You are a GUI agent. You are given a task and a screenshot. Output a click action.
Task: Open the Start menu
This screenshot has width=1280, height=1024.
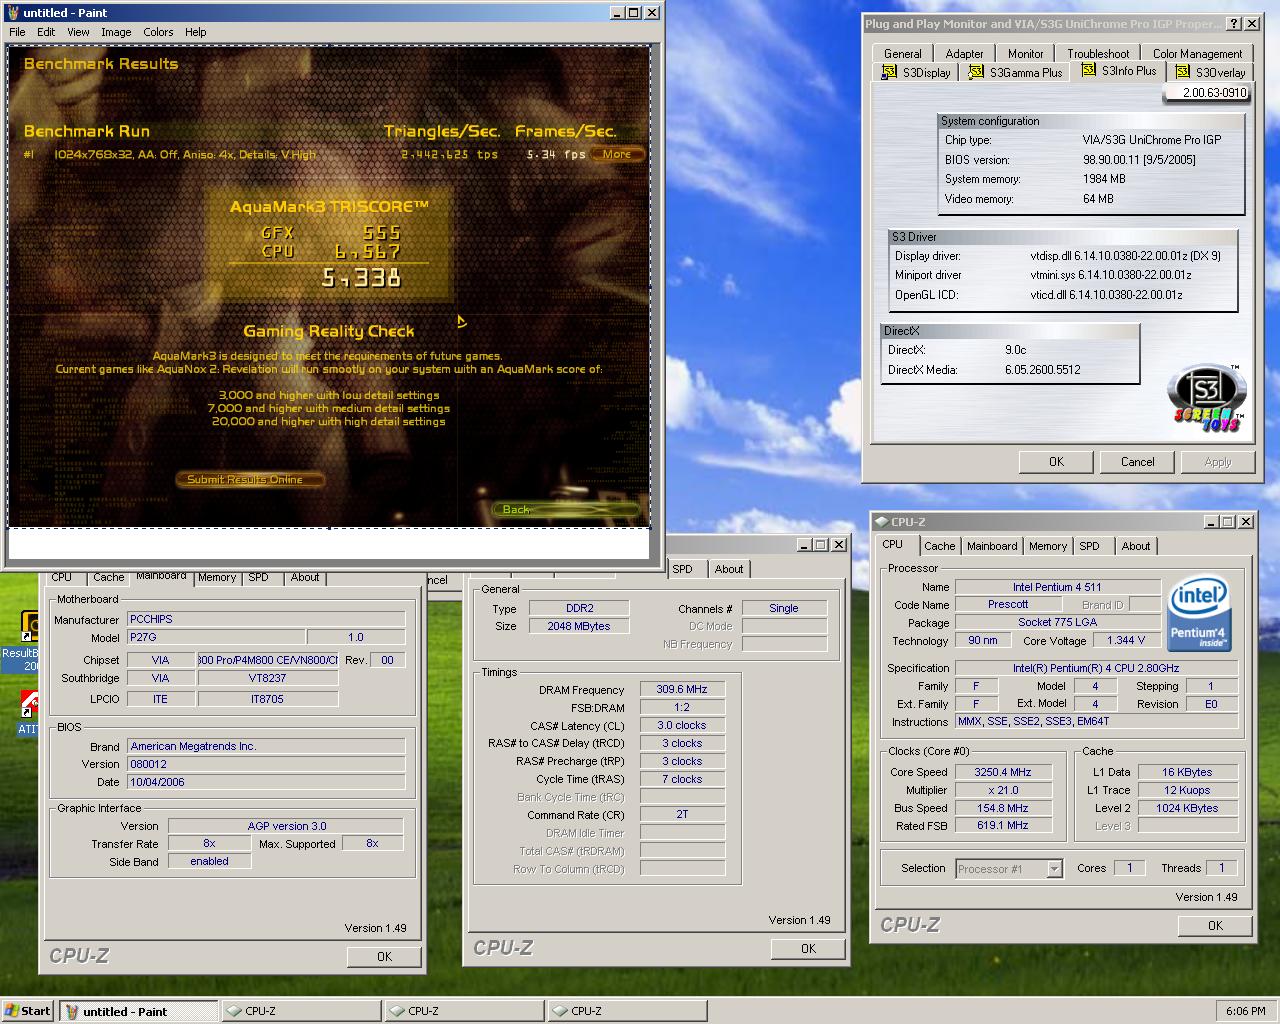point(28,1011)
